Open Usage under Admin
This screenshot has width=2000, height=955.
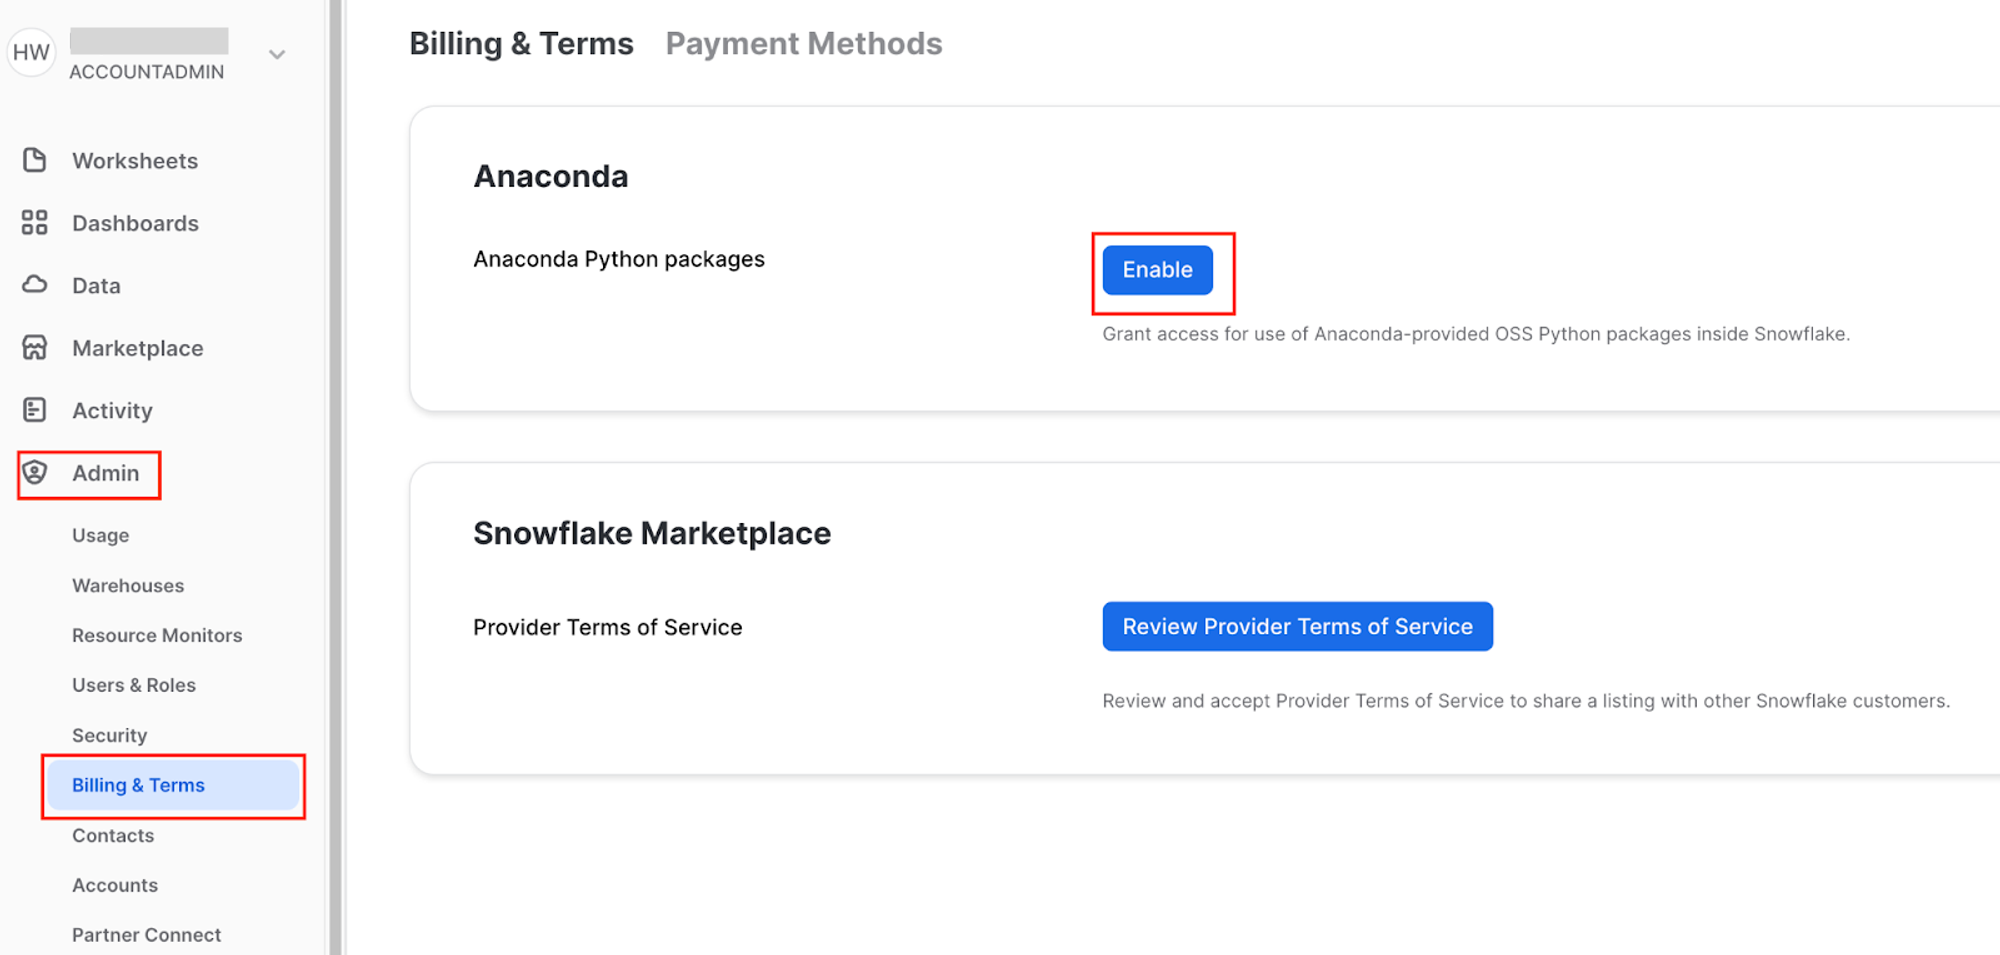100,535
